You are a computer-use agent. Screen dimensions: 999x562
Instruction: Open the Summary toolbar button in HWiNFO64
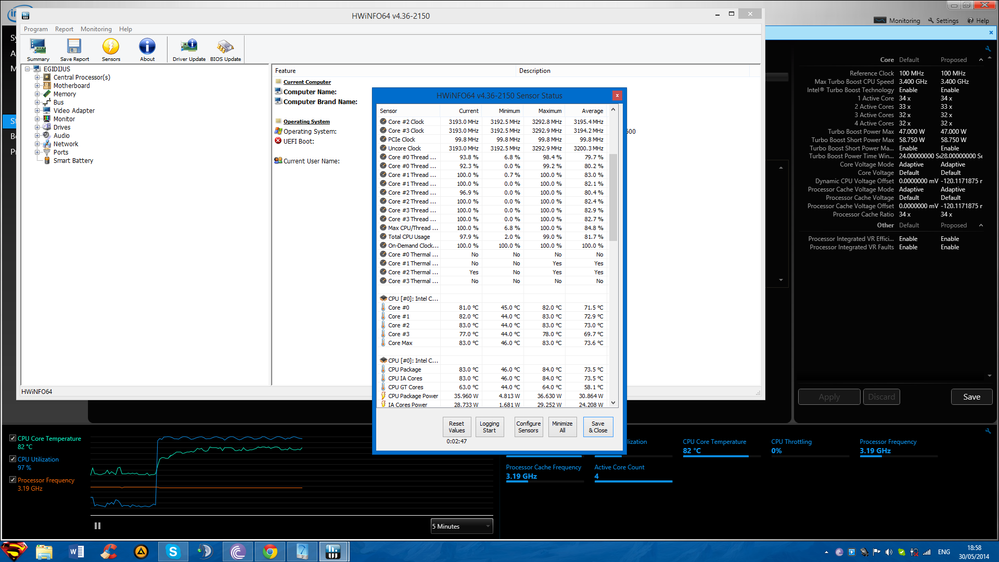pos(38,50)
